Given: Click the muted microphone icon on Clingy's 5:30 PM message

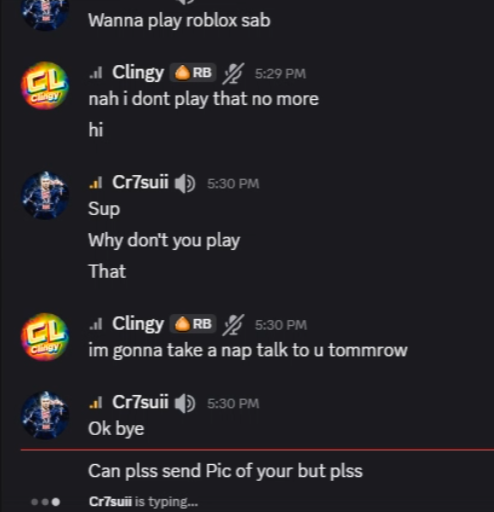Looking at the screenshot, I should coord(233,325).
